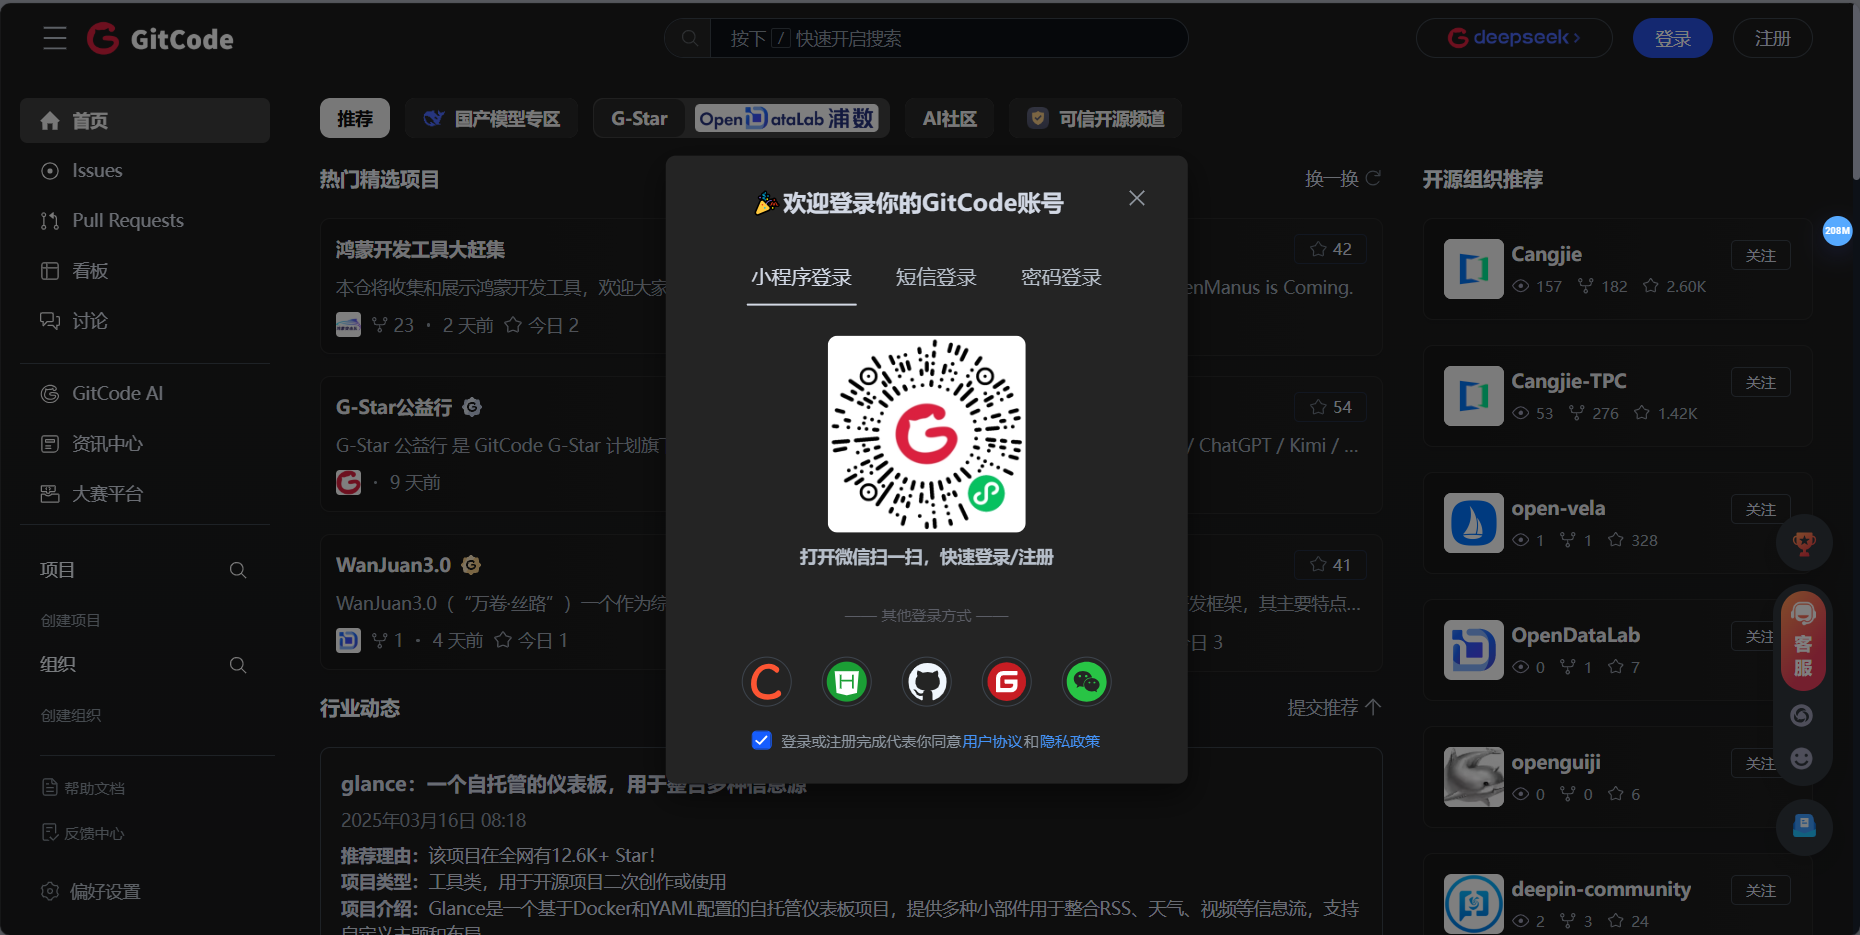Select the 可信开源频道 tab

tap(1096, 118)
